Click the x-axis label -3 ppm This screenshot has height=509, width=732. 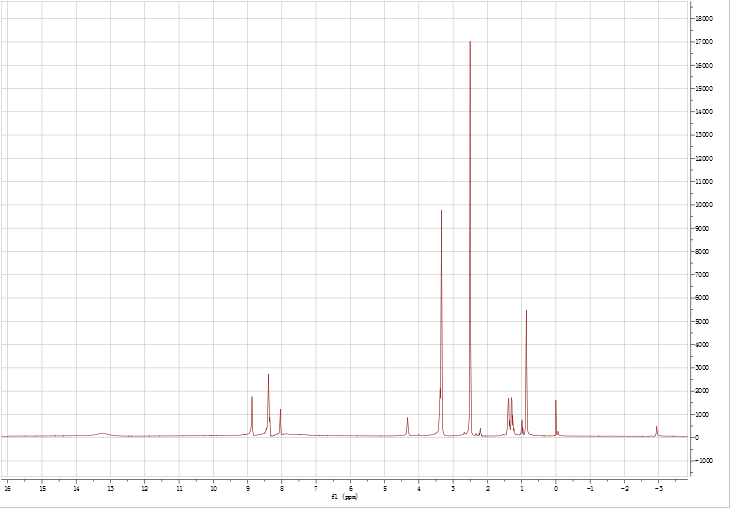click(658, 488)
